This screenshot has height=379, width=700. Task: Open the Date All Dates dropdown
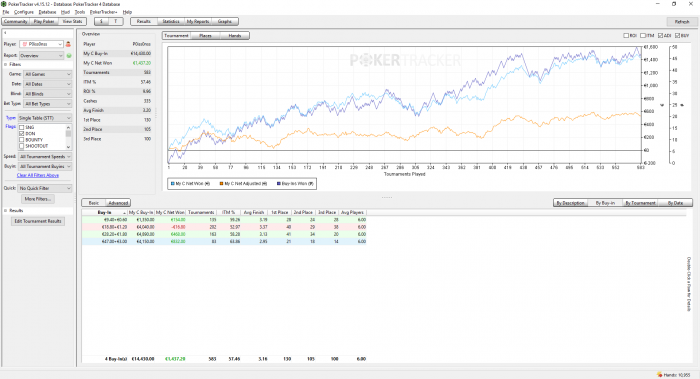(47, 84)
